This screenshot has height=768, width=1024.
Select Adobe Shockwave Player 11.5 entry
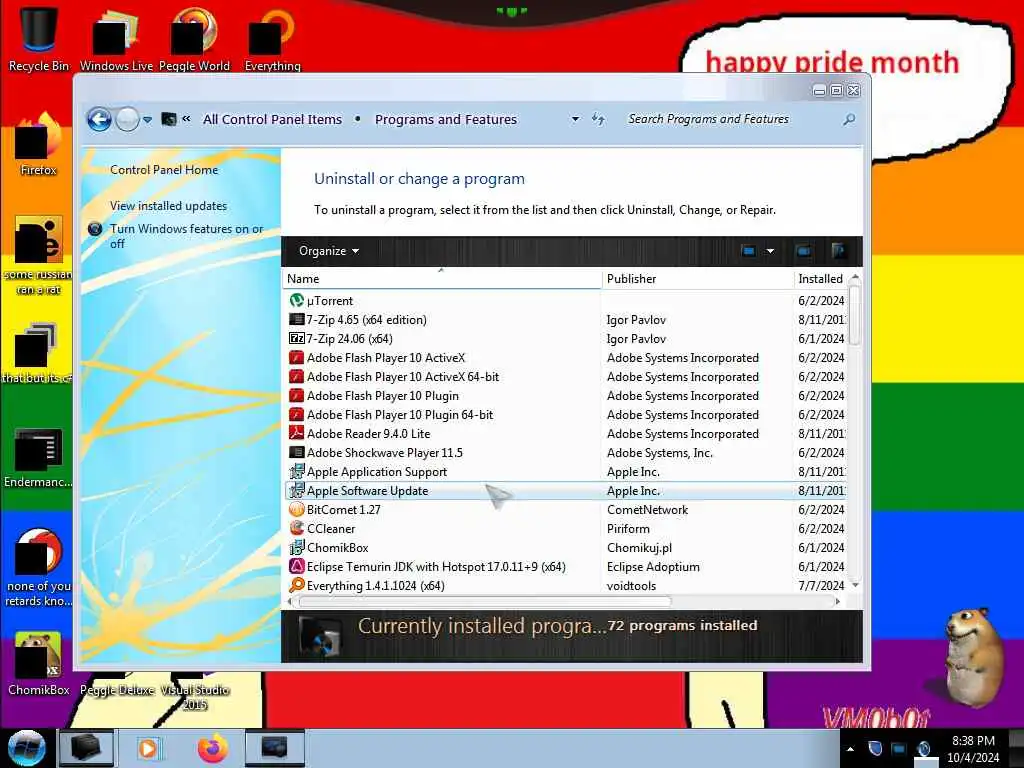(566, 452)
